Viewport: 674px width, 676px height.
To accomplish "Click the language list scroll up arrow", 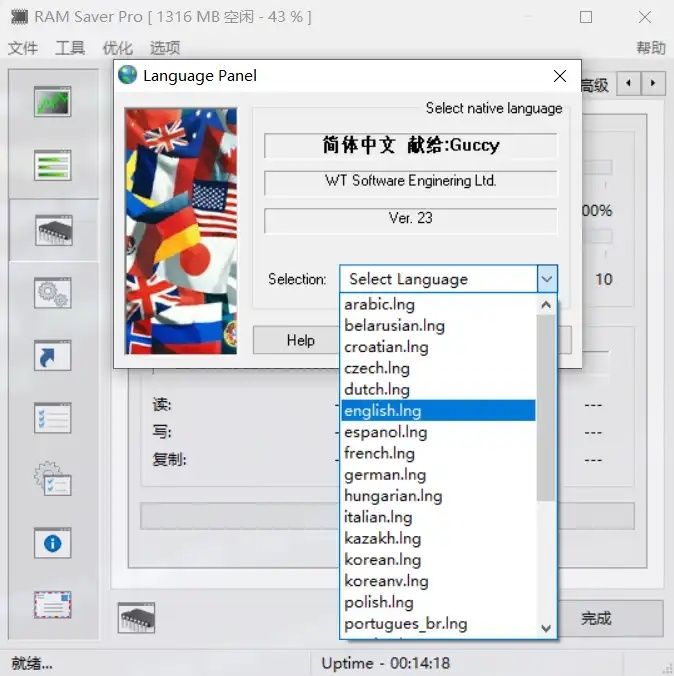I will click(546, 305).
